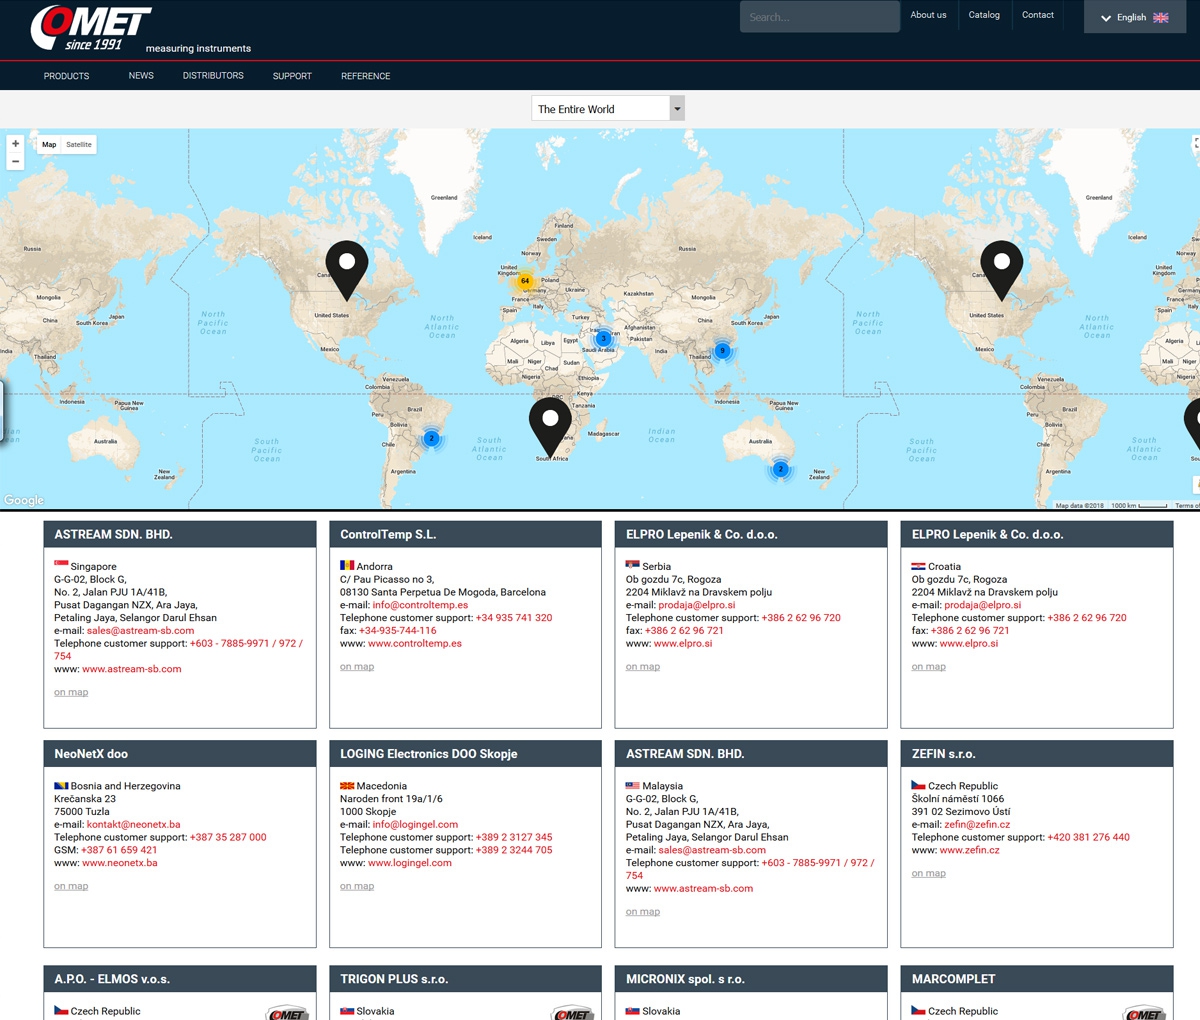
Task: Show ControlTemp S.L. on map
Action: (357, 667)
